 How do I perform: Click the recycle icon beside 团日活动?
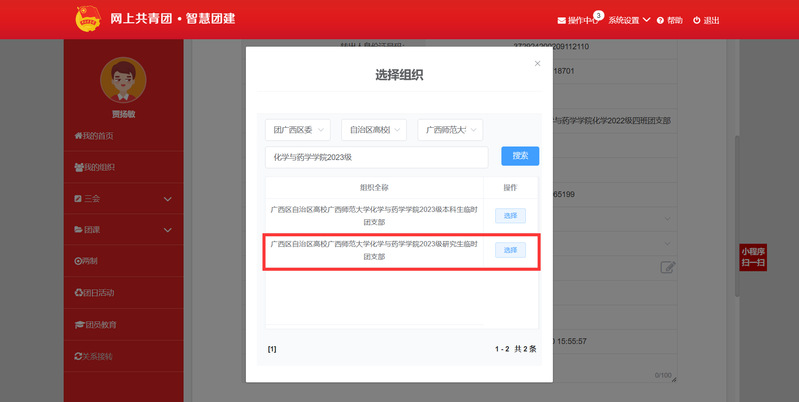78,293
